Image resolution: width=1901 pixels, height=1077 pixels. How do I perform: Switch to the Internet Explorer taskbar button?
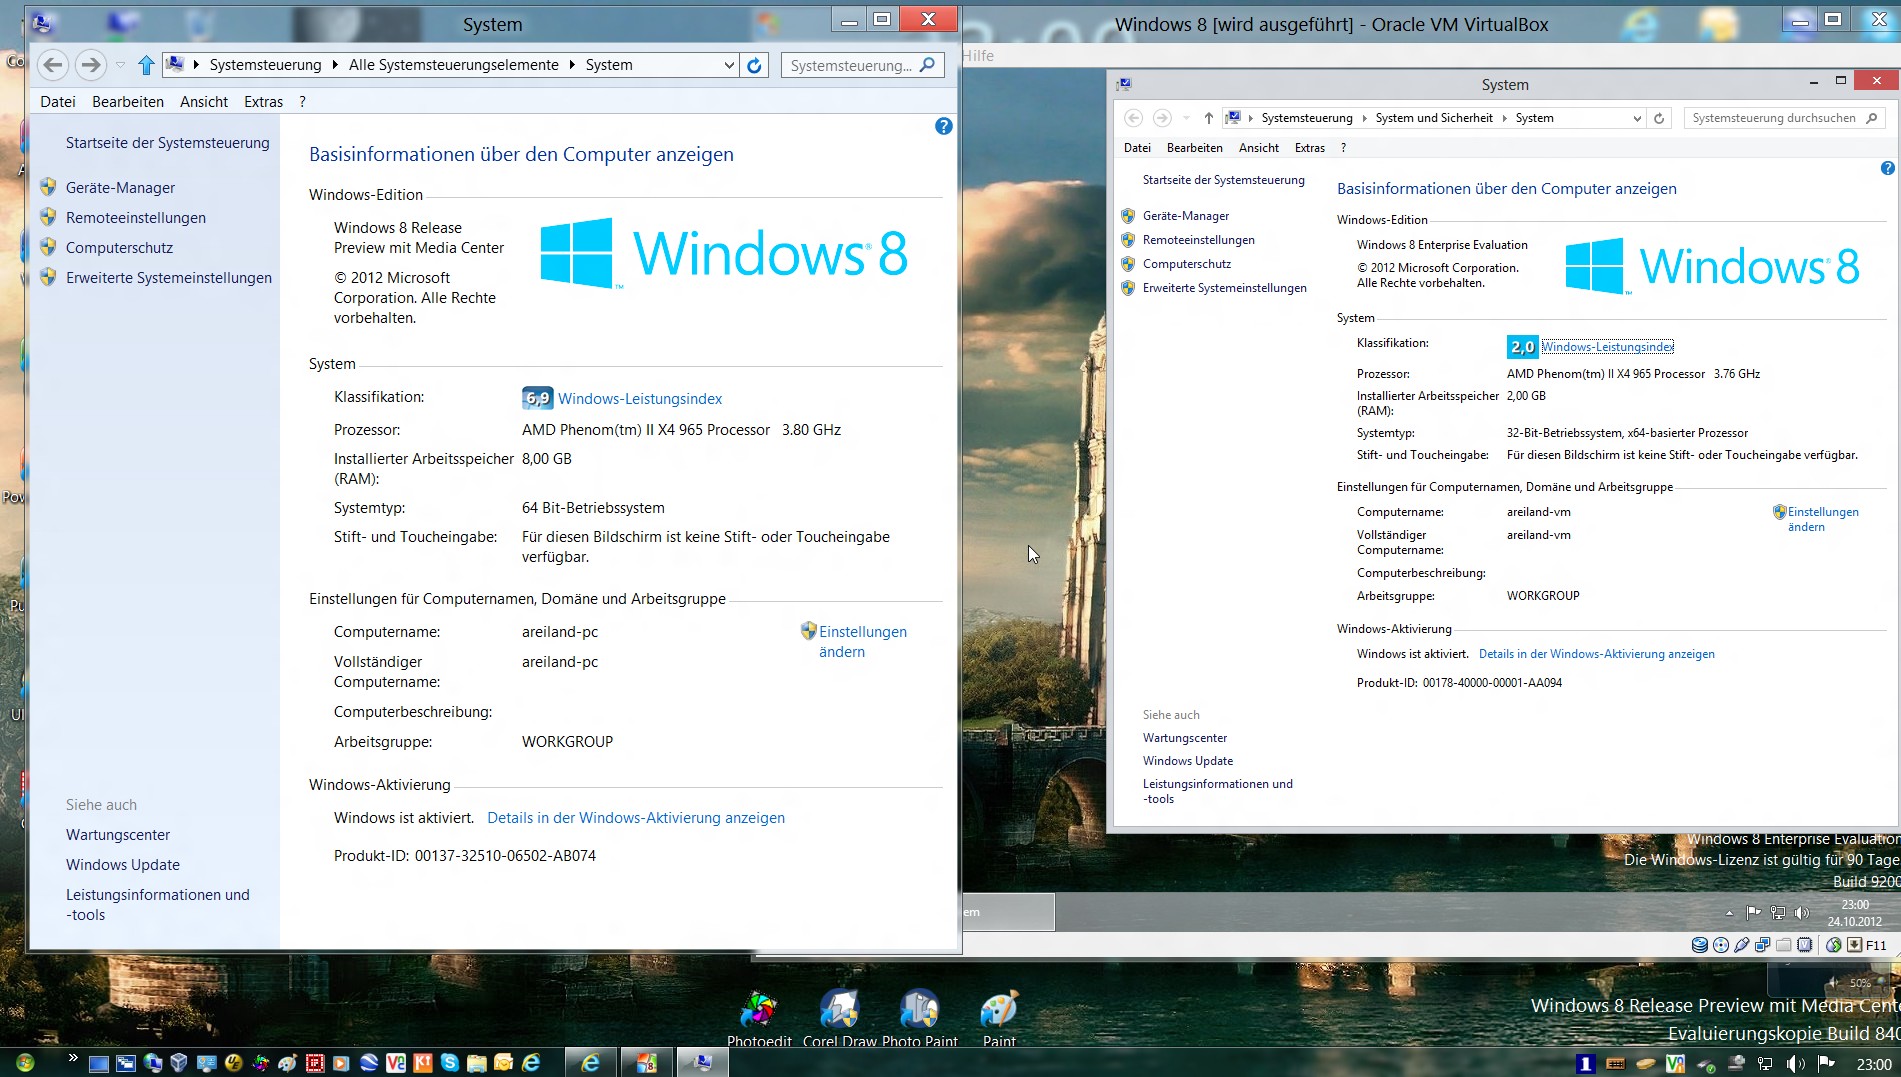pyautogui.click(x=590, y=1063)
